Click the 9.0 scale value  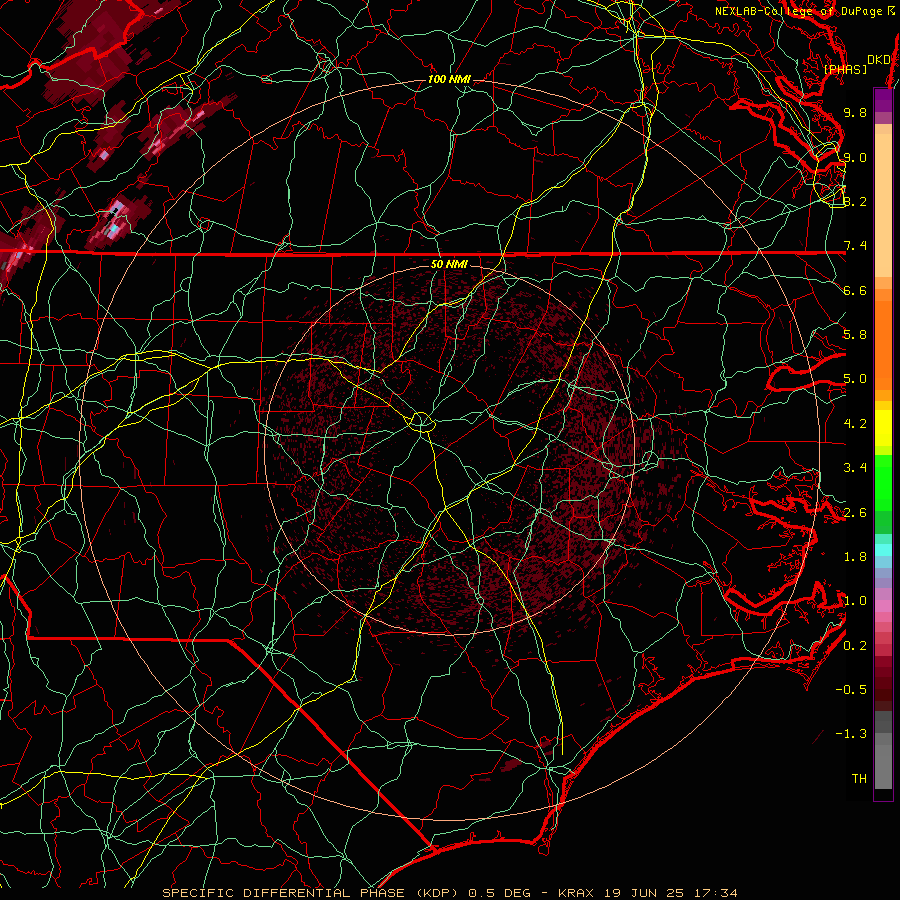(855, 157)
